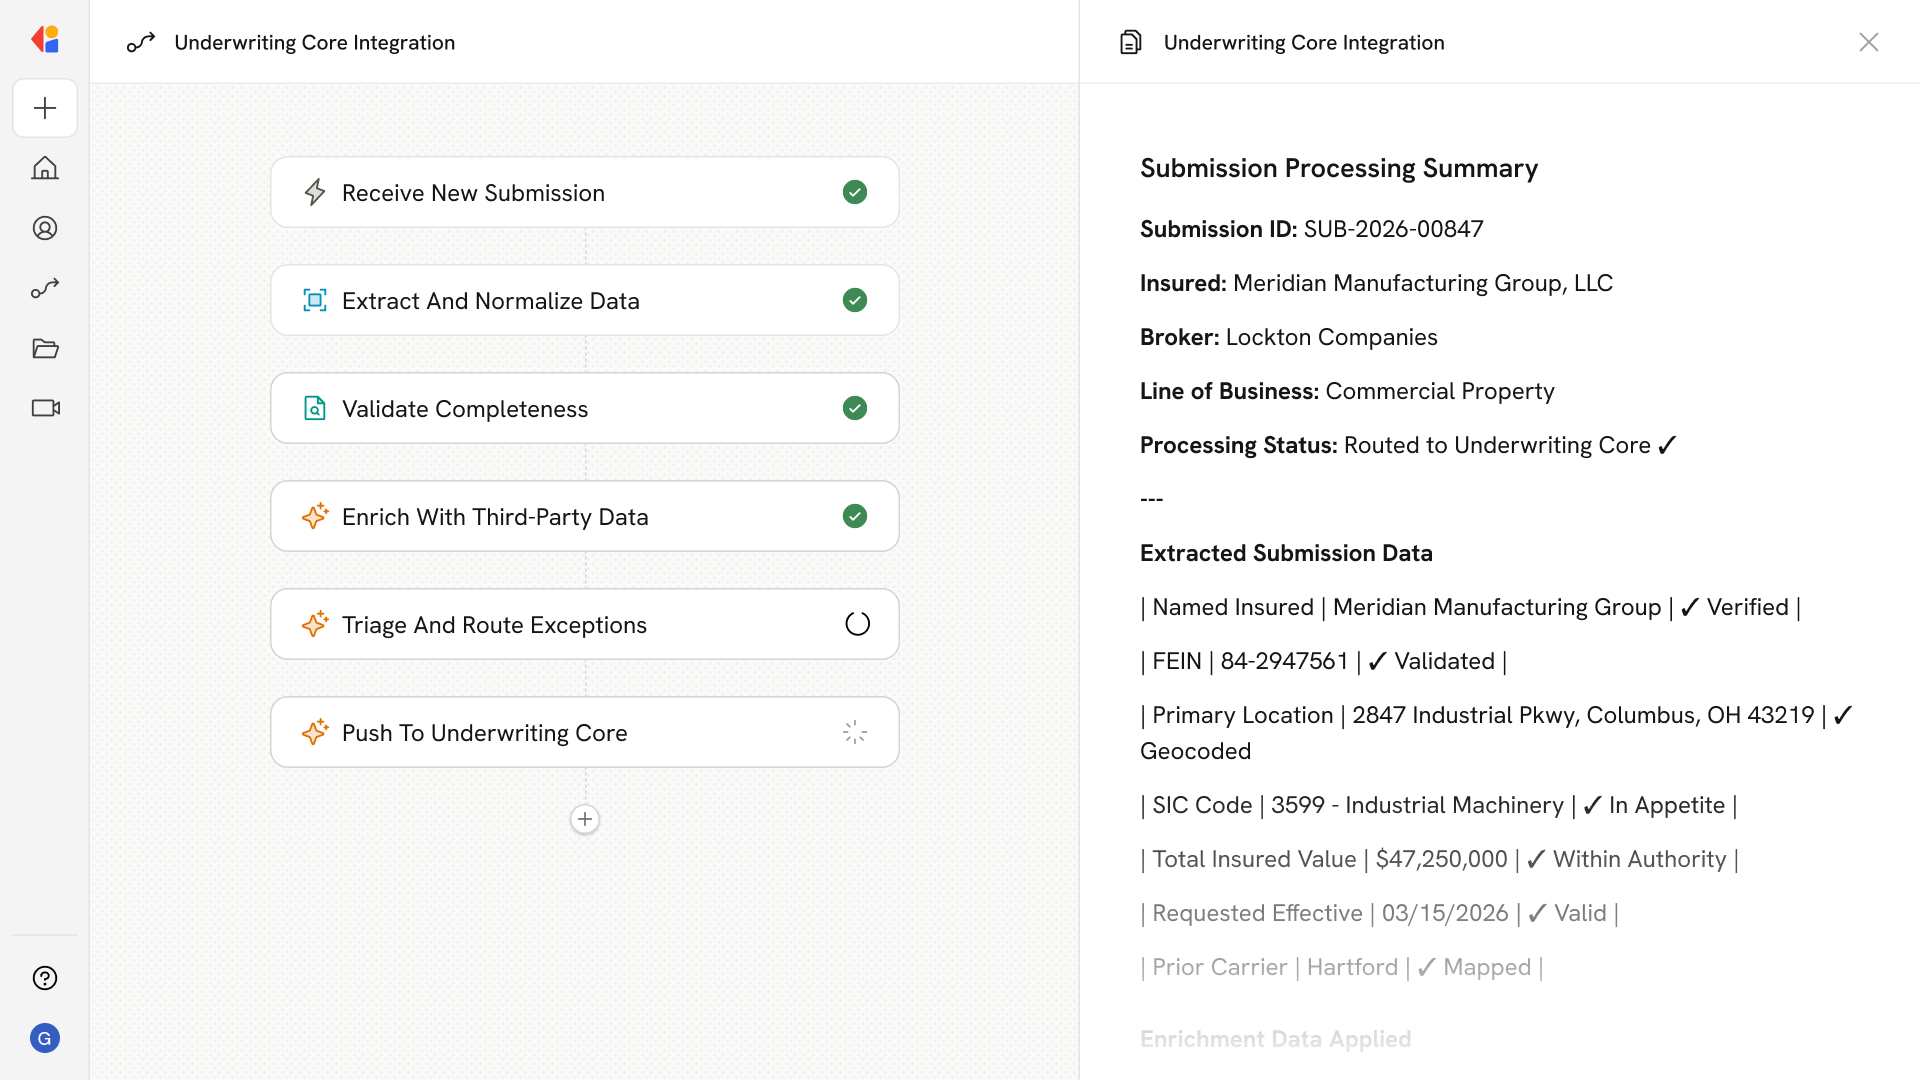
Task: Click the G user avatar
Action: pos(45,1038)
